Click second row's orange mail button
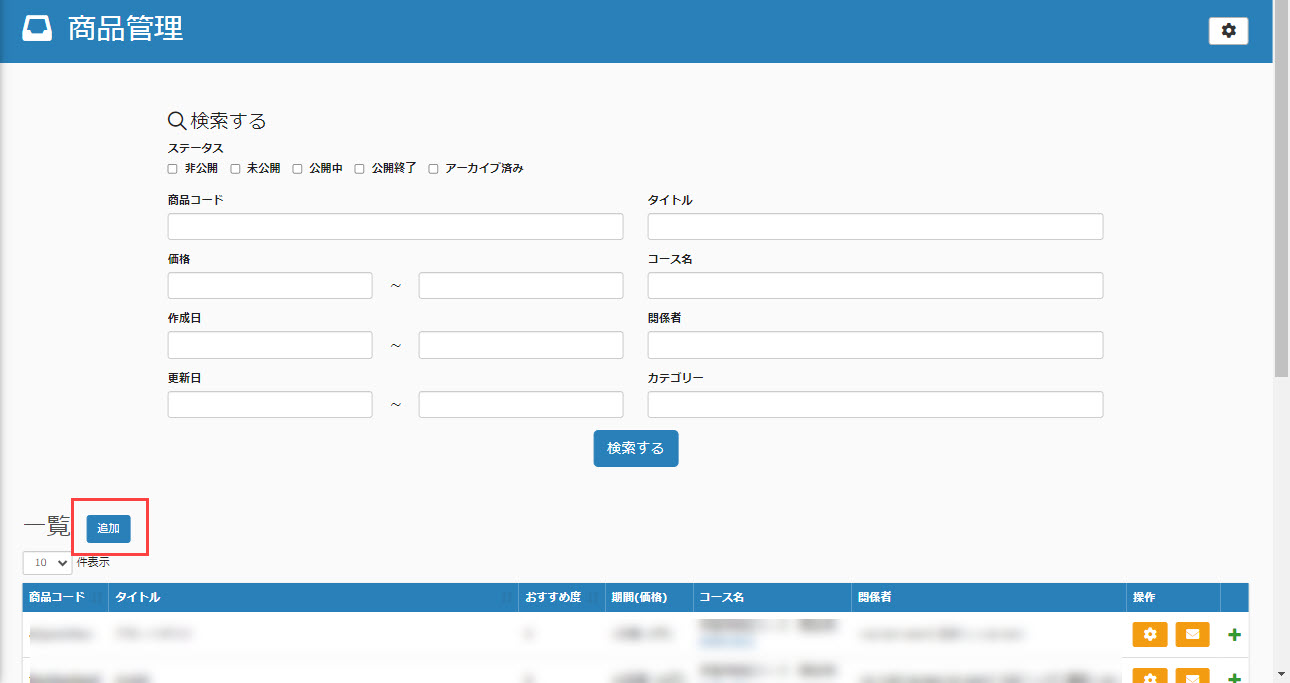Image resolution: width=1290 pixels, height=683 pixels. coord(1192,677)
